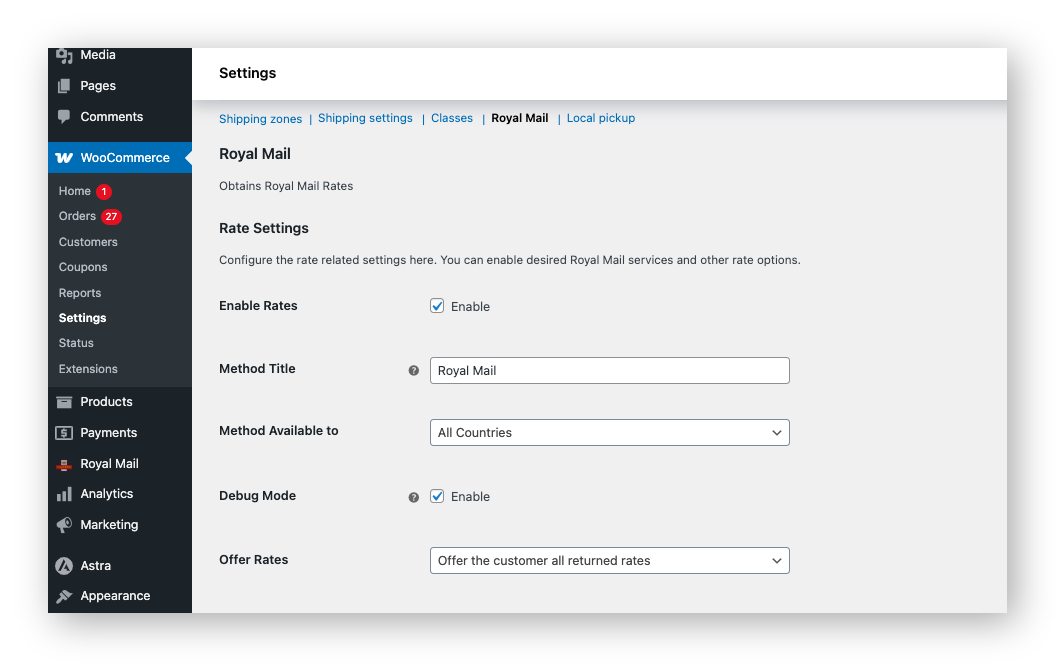Toggle the Enable Rates checkbox

pos(437,306)
